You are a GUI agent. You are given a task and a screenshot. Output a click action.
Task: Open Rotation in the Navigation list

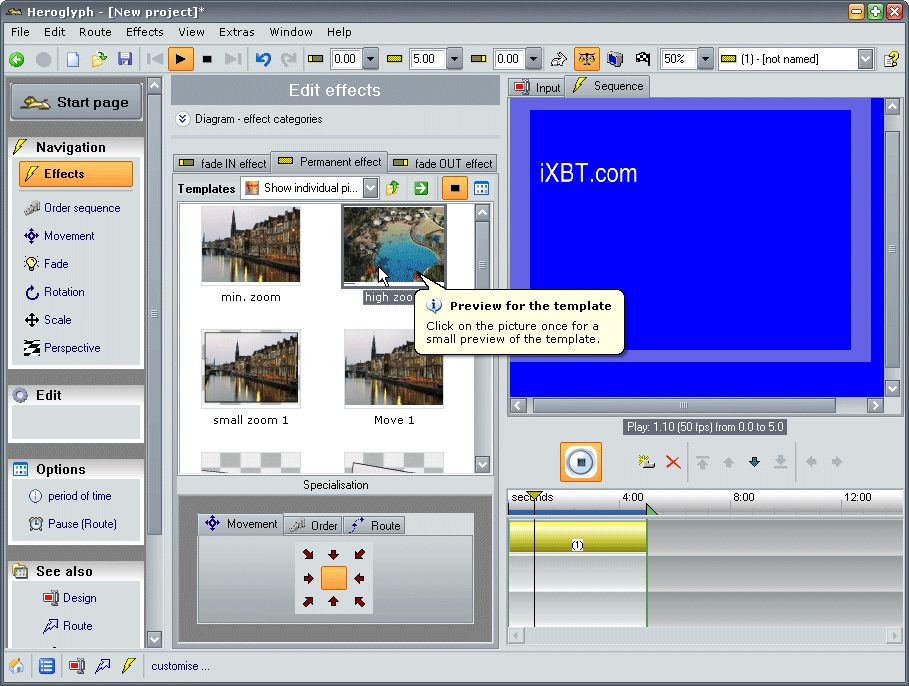[x=54, y=292]
